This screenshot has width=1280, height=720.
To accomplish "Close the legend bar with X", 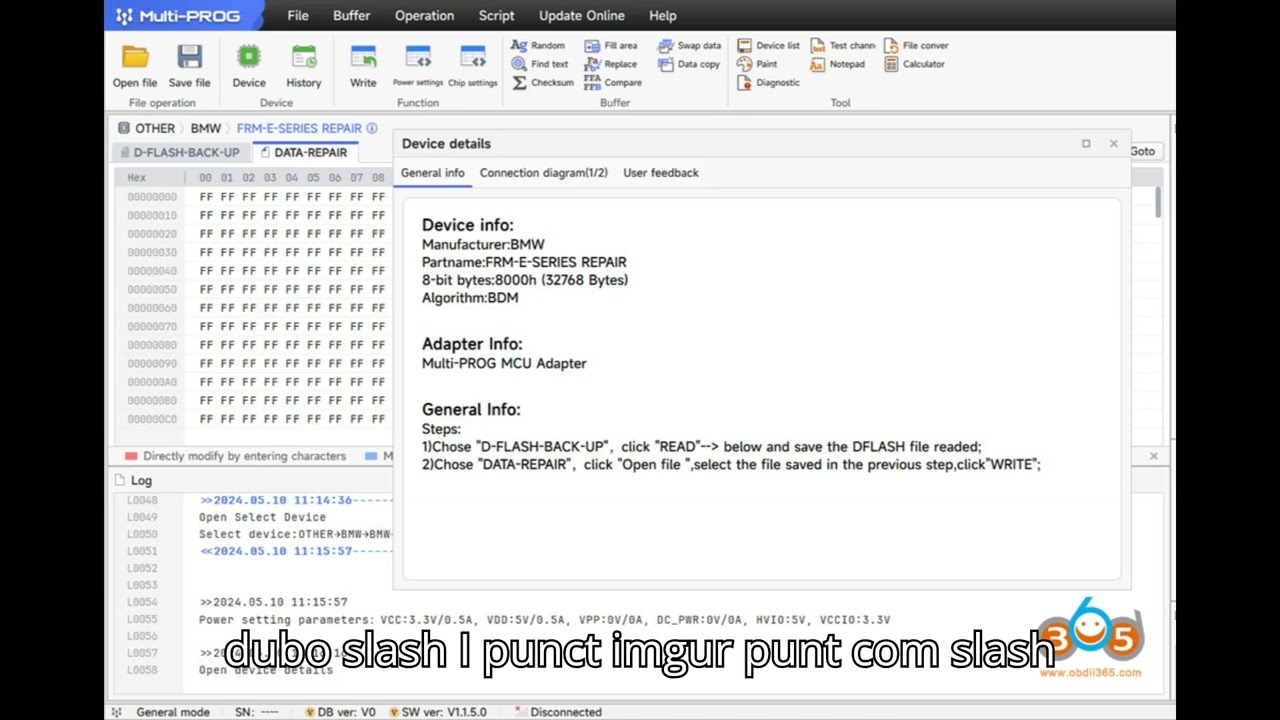I will (x=1153, y=456).
